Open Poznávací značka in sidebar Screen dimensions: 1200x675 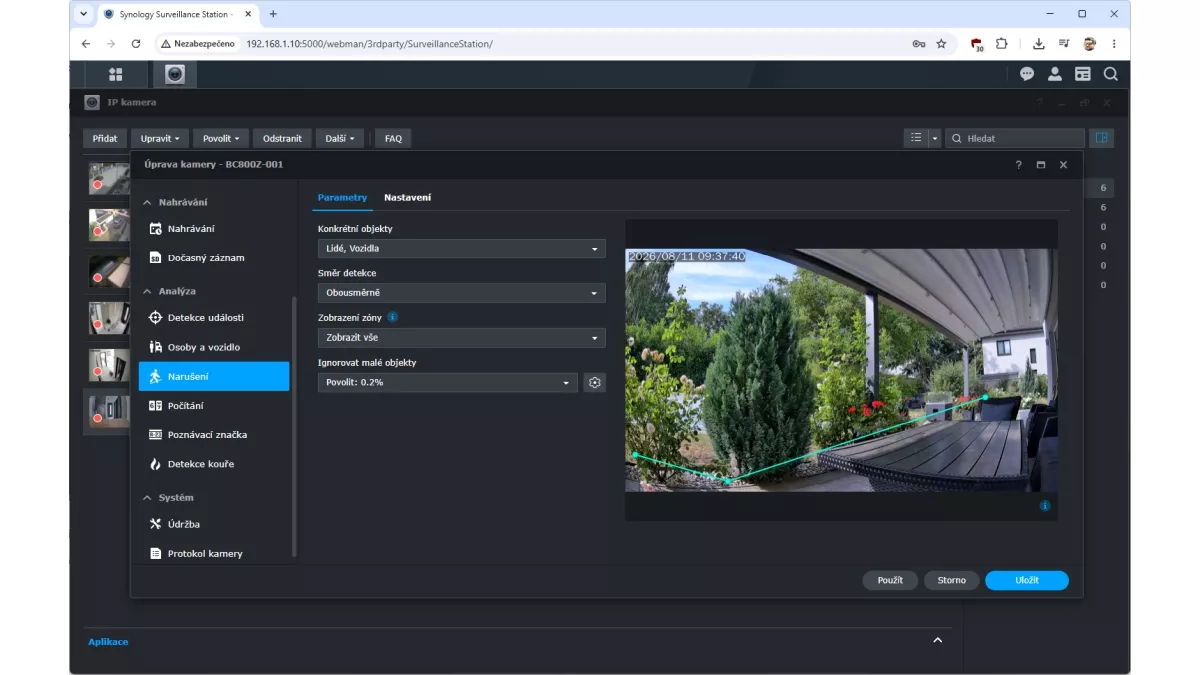[x=214, y=435]
